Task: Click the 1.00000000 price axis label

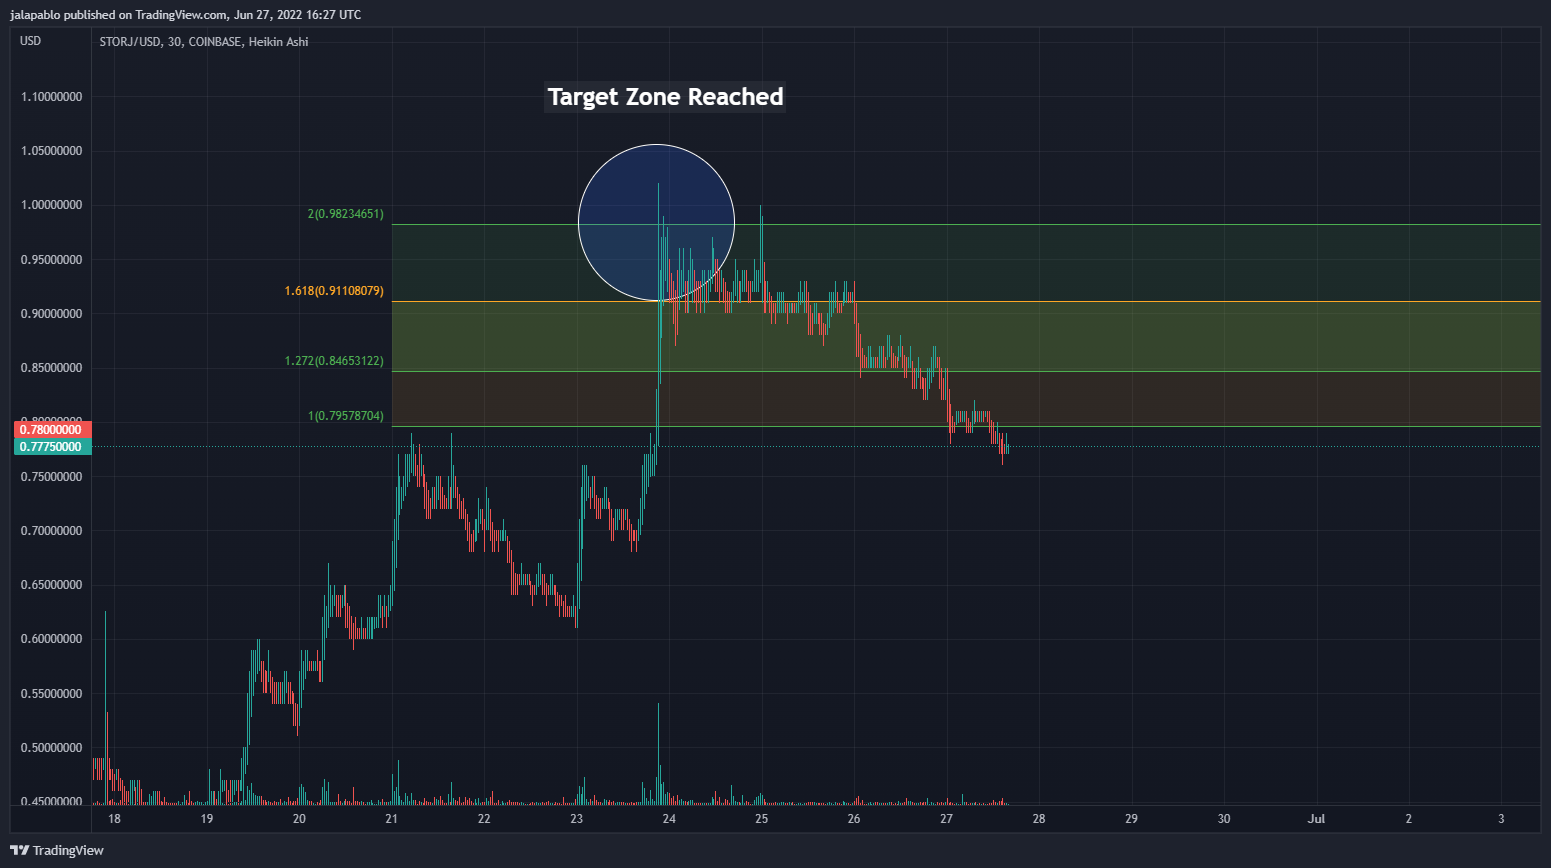Action: point(51,205)
